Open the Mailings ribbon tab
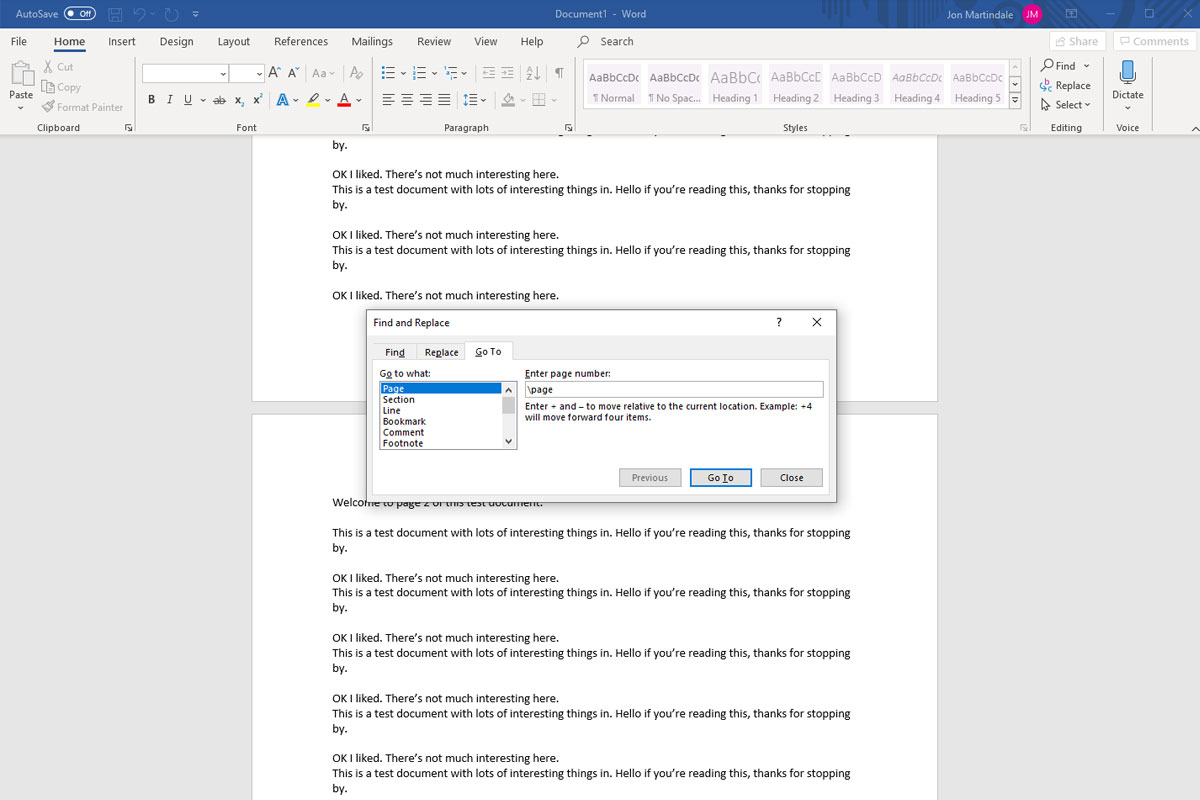The width and height of the screenshot is (1200, 800). 372,41
